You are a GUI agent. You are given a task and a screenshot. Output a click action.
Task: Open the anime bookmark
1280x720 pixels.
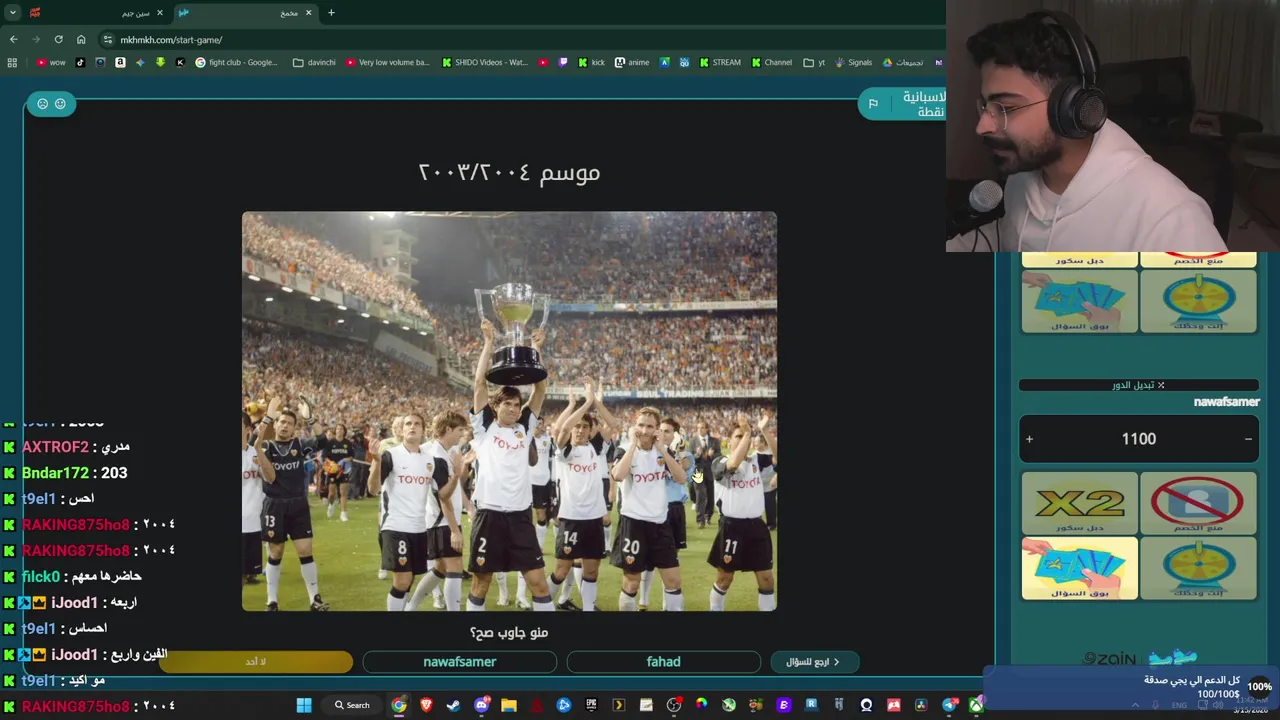tap(632, 62)
